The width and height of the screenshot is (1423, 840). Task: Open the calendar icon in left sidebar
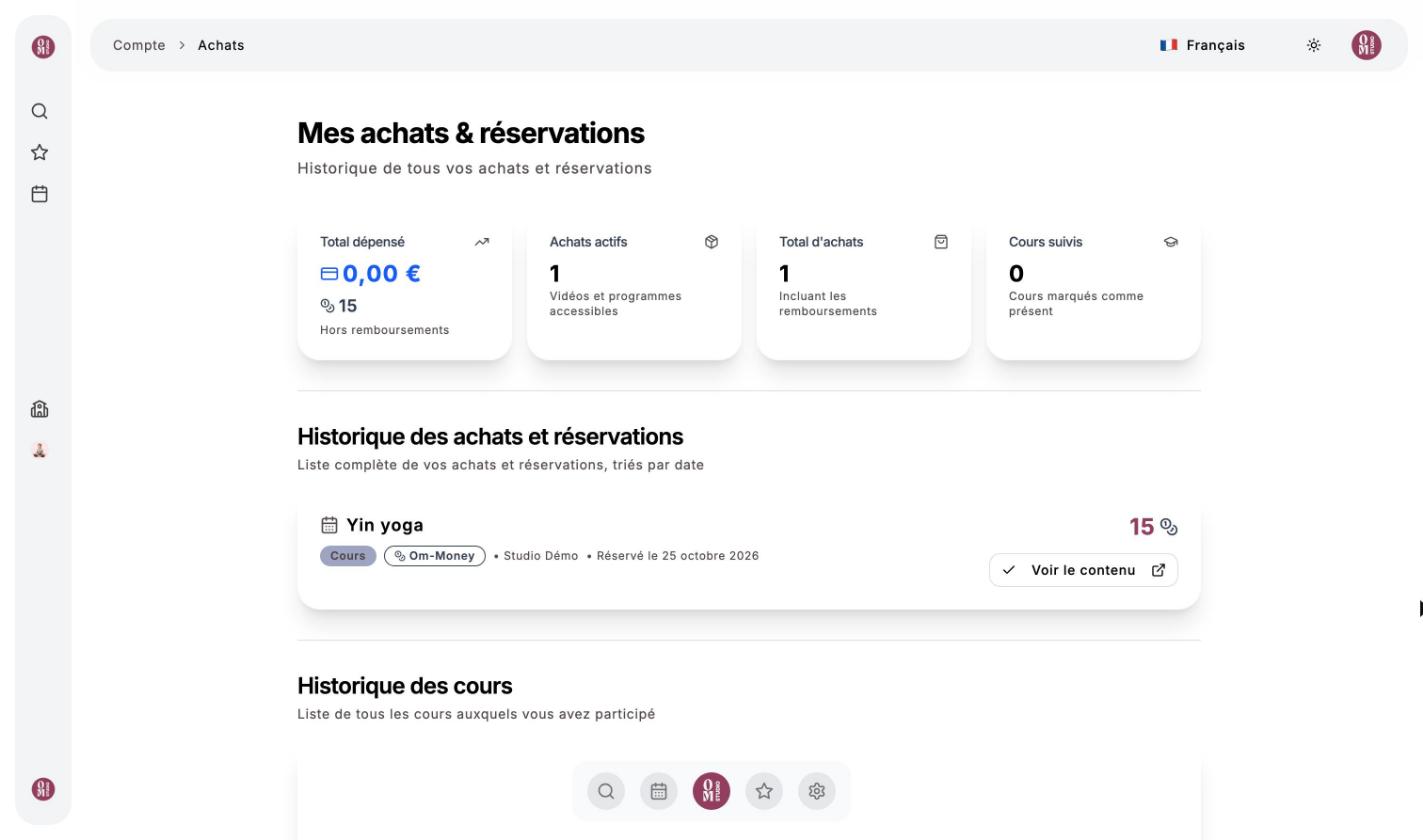(x=40, y=194)
